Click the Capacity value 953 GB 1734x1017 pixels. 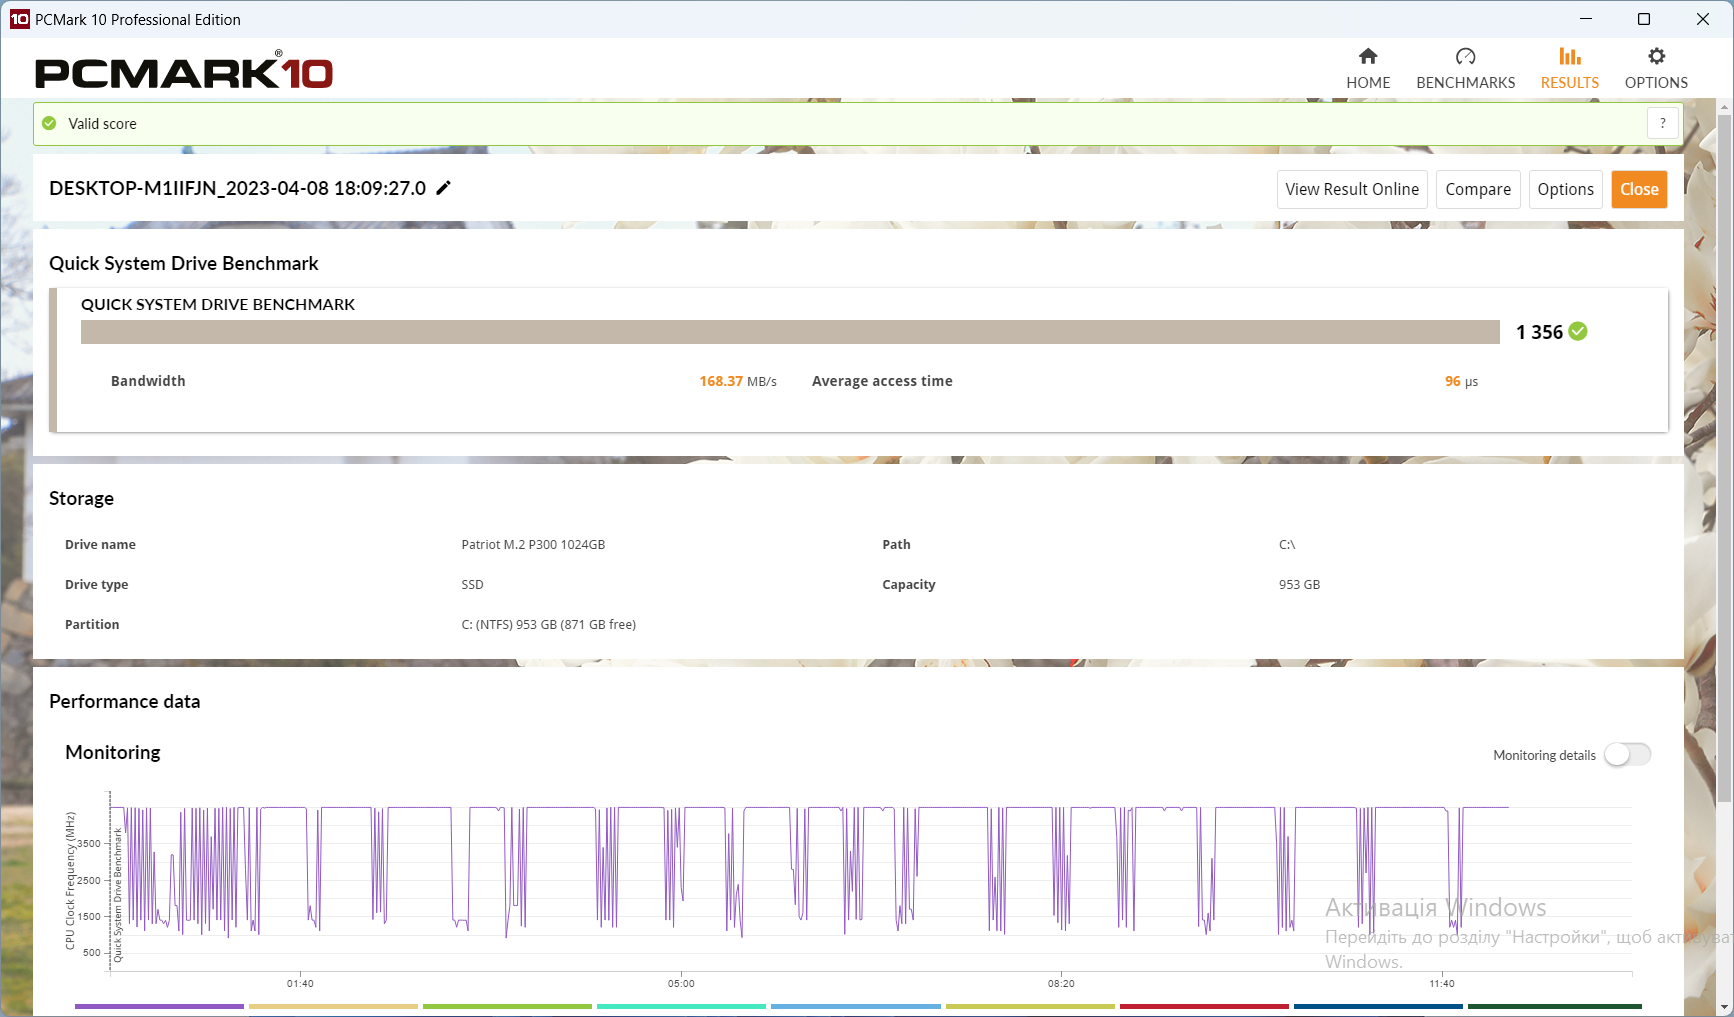pyautogui.click(x=1299, y=585)
